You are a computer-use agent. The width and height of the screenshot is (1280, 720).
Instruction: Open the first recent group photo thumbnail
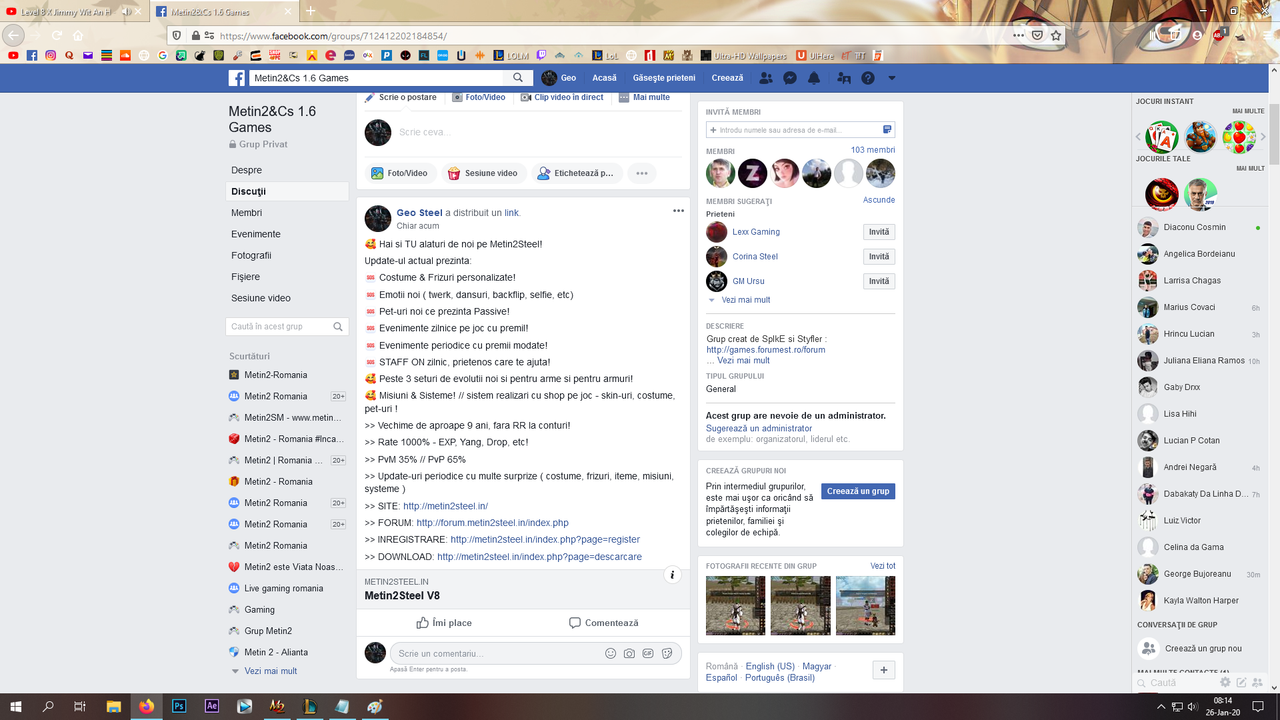pyautogui.click(x=735, y=606)
